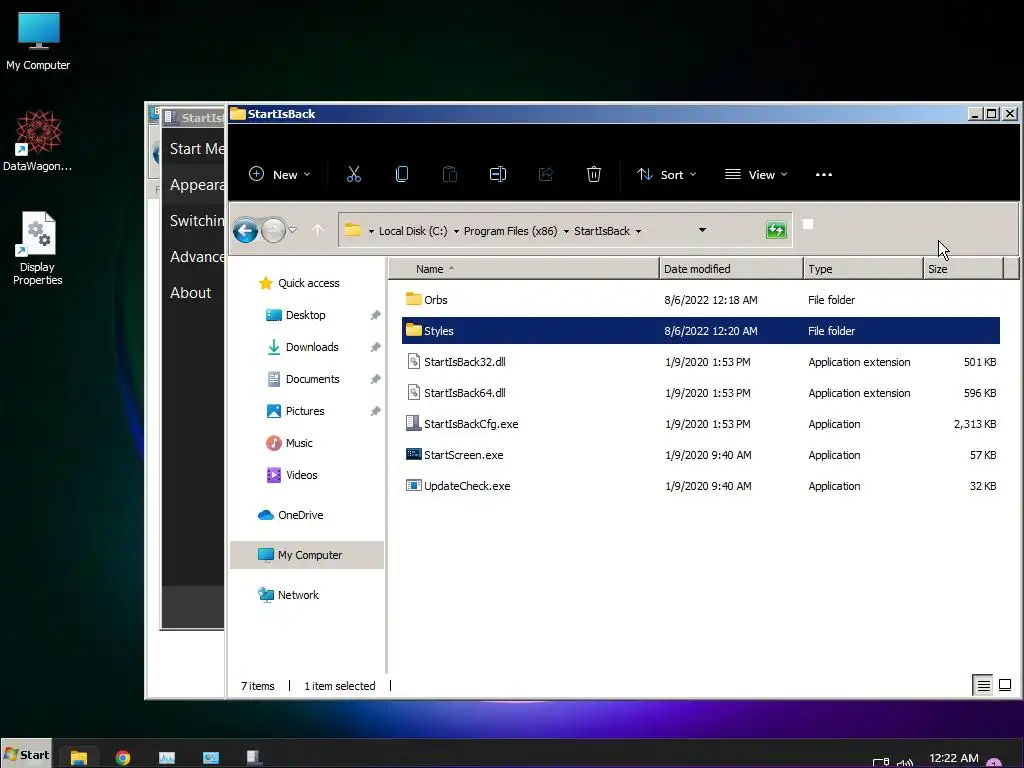Click the StartIsBack config taskbar icon

(254, 758)
